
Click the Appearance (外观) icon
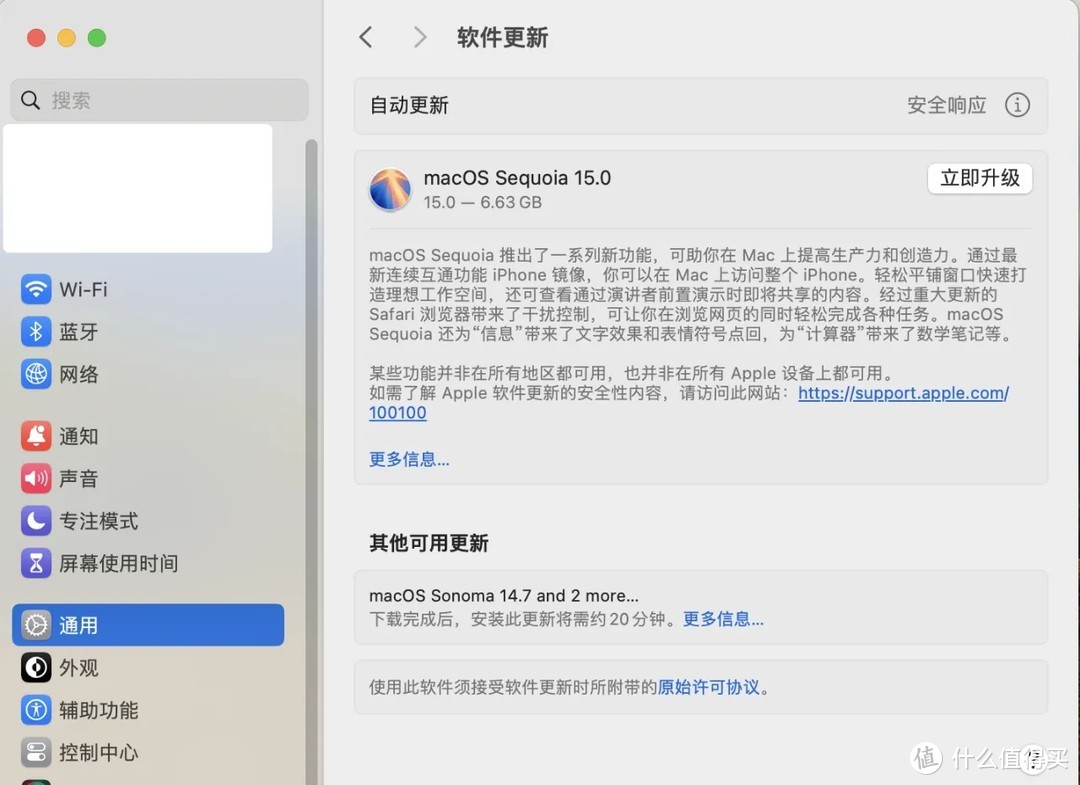tap(36, 667)
